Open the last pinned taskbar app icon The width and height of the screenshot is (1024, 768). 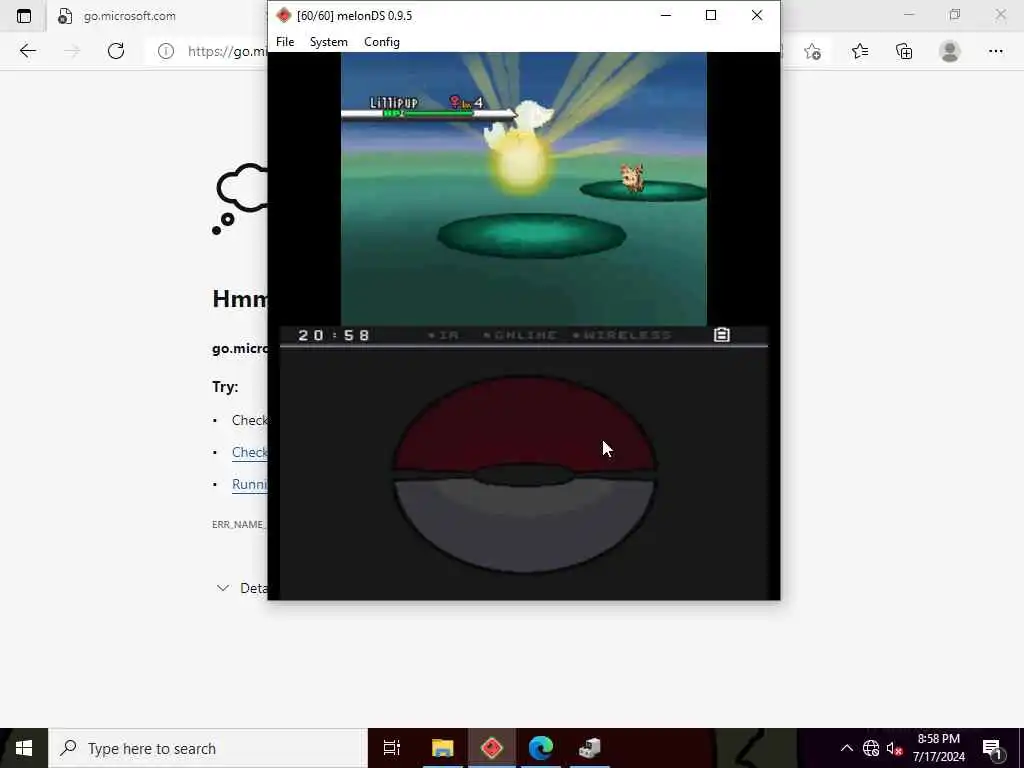pos(590,748)
